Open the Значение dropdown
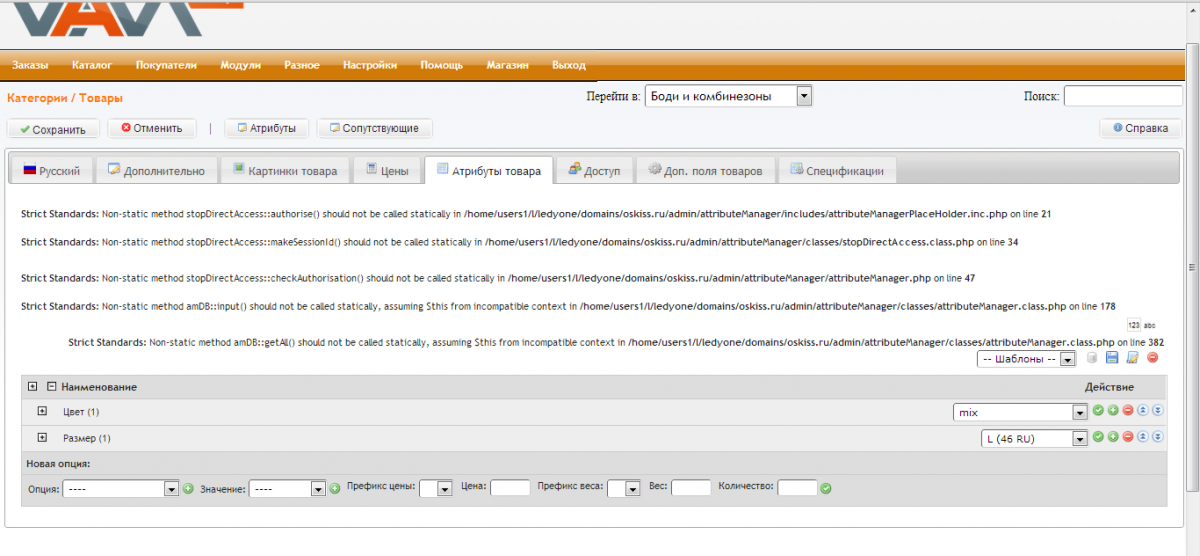Image resolution: width=1200 pixels, height=556 pixels. click(287, 489)
